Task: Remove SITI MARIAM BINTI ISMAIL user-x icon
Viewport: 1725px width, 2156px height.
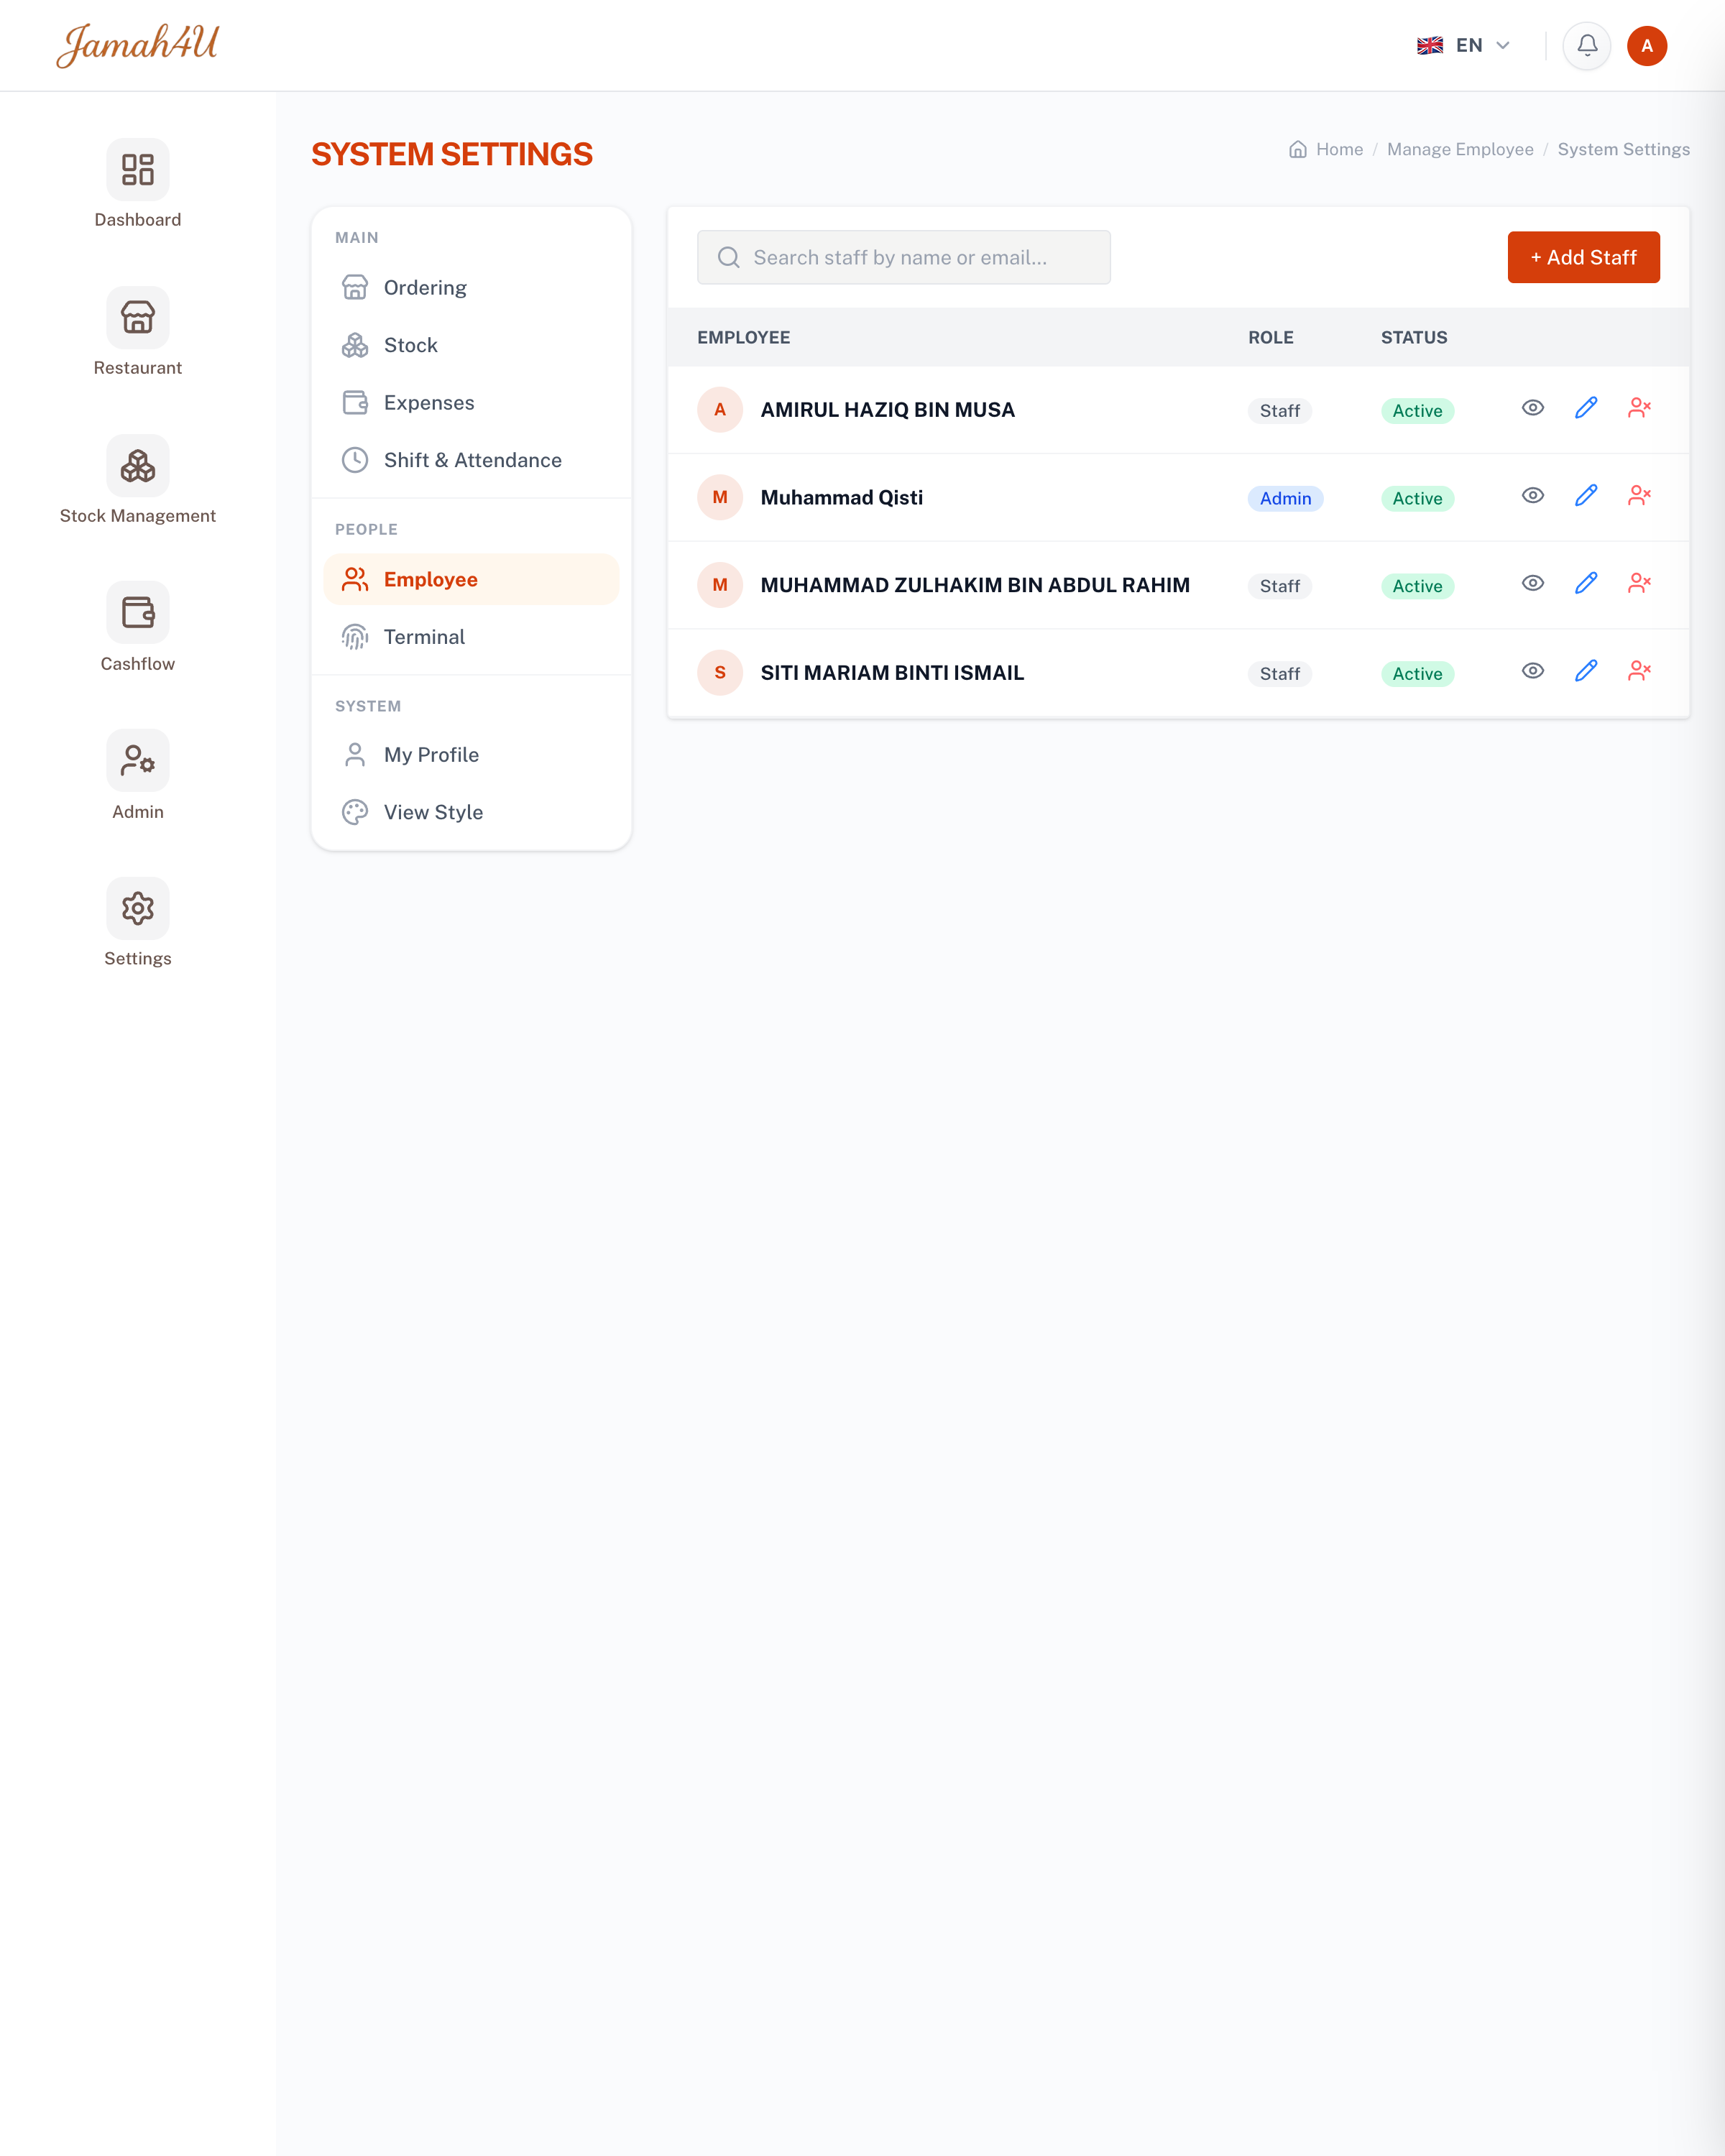Action: tap(1639, 671)
